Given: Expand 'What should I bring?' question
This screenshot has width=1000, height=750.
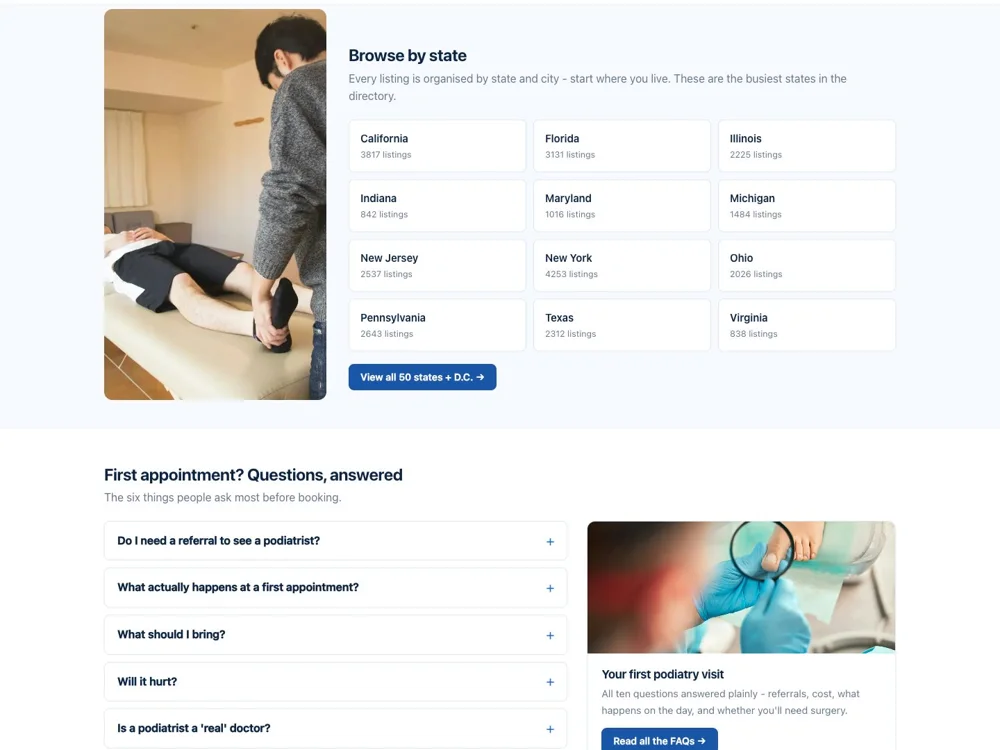Looking at the screenshot, I should 335,635.
